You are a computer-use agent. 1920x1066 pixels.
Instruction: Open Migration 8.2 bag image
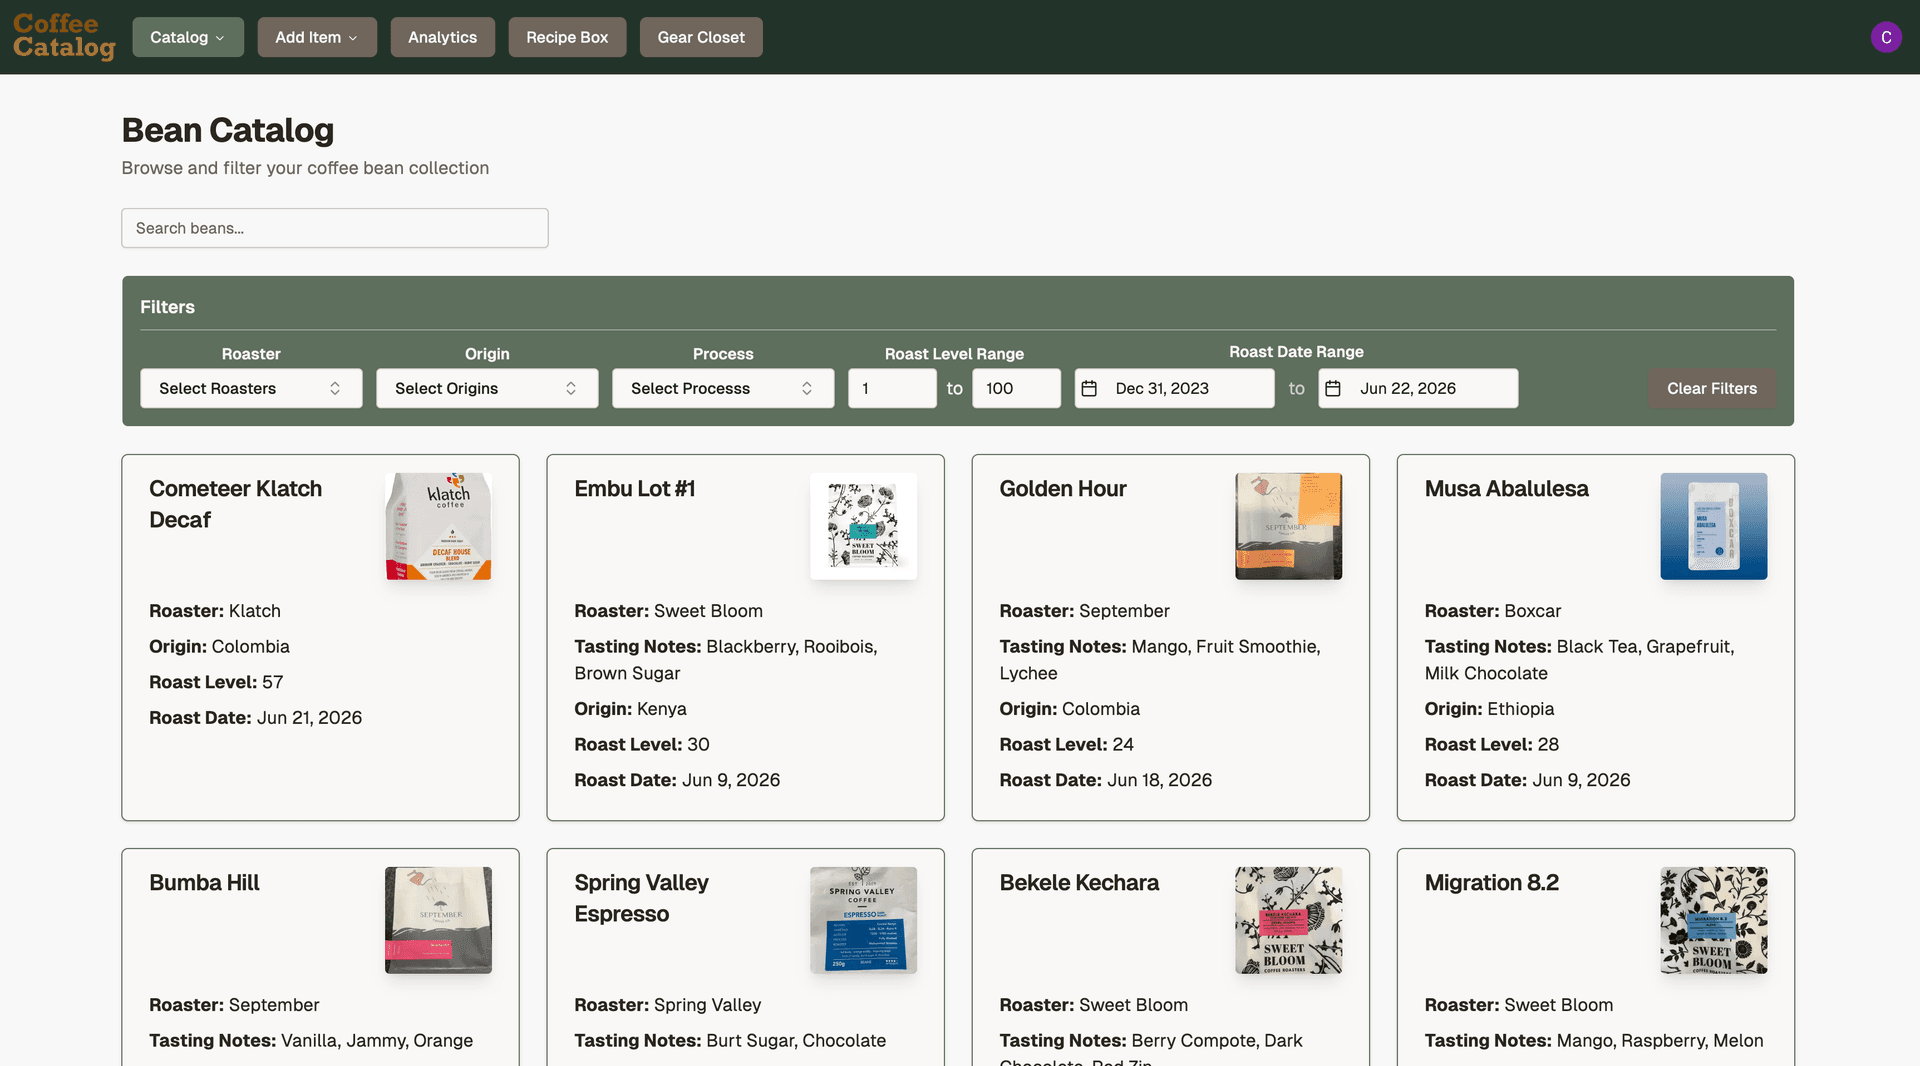1714,920
